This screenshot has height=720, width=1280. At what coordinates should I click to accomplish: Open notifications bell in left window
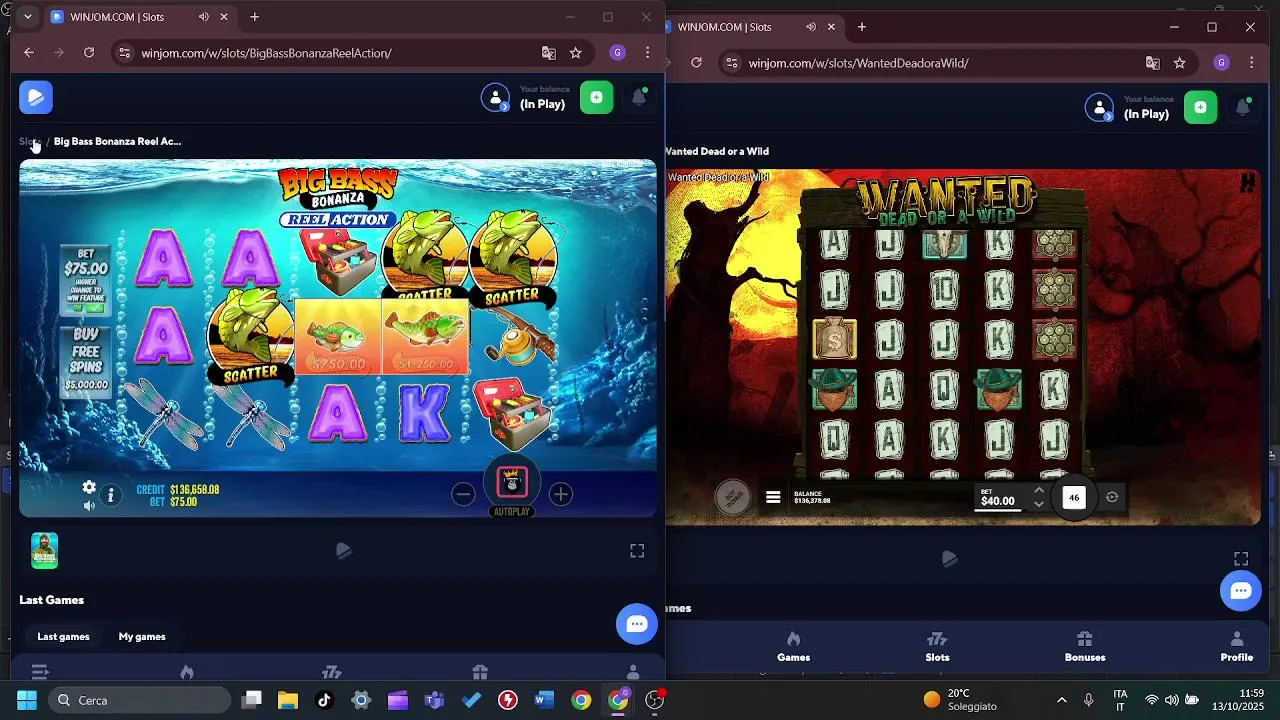tap(639, 97)
